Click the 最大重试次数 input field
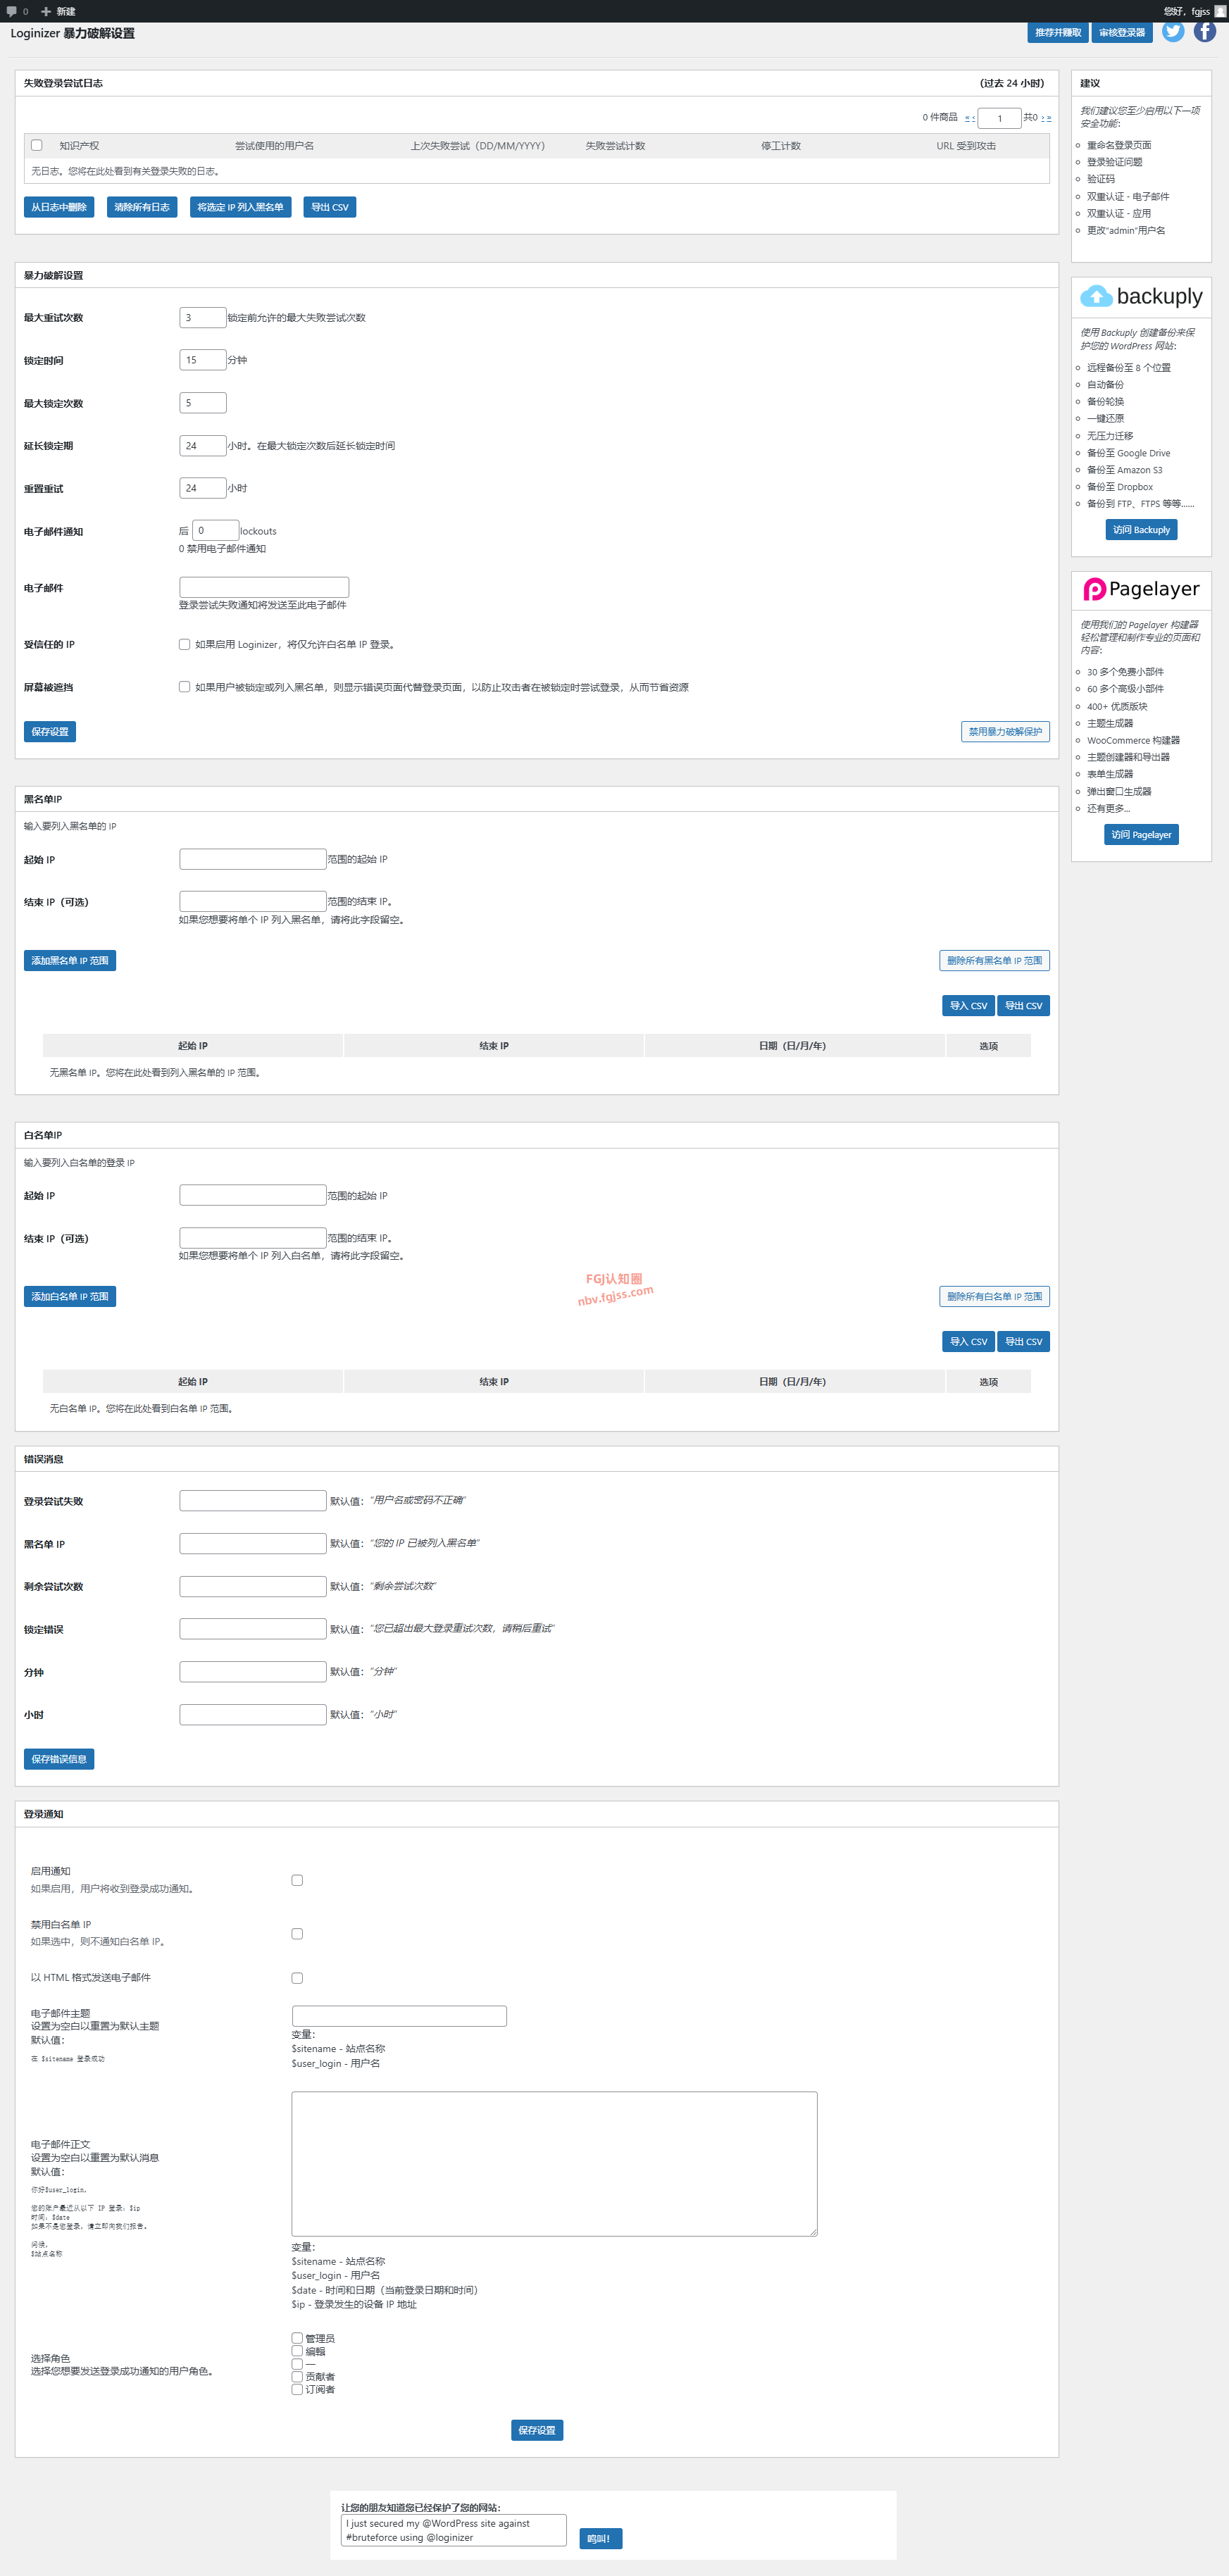Screen dimensions: 1229x2576 (x=202, y=318)
